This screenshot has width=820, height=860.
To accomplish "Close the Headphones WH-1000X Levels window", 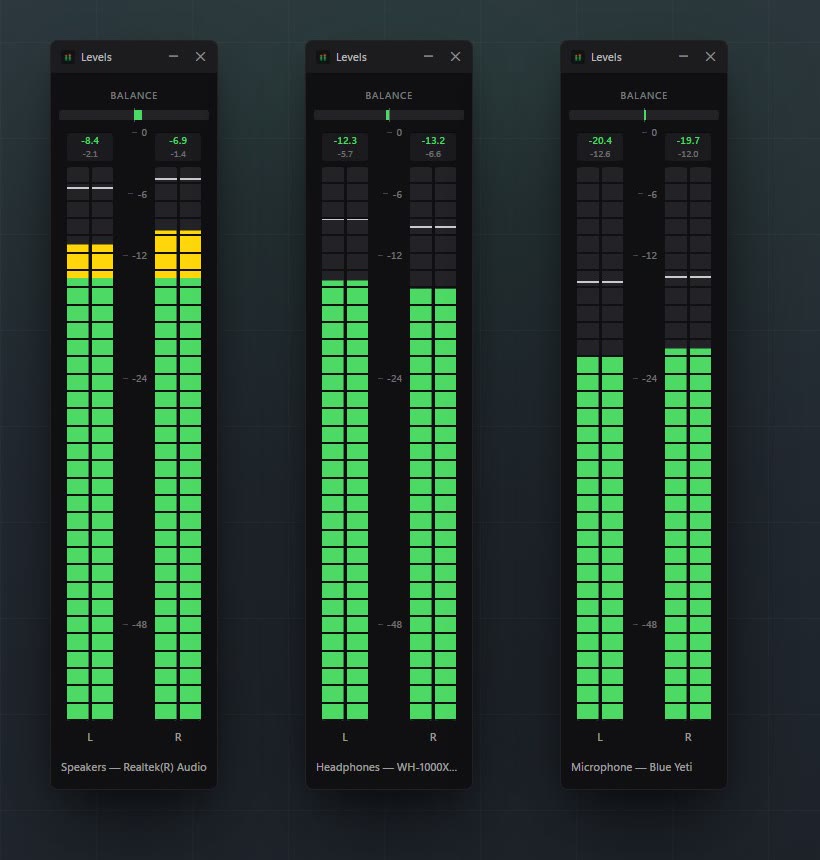I will 455,56.
